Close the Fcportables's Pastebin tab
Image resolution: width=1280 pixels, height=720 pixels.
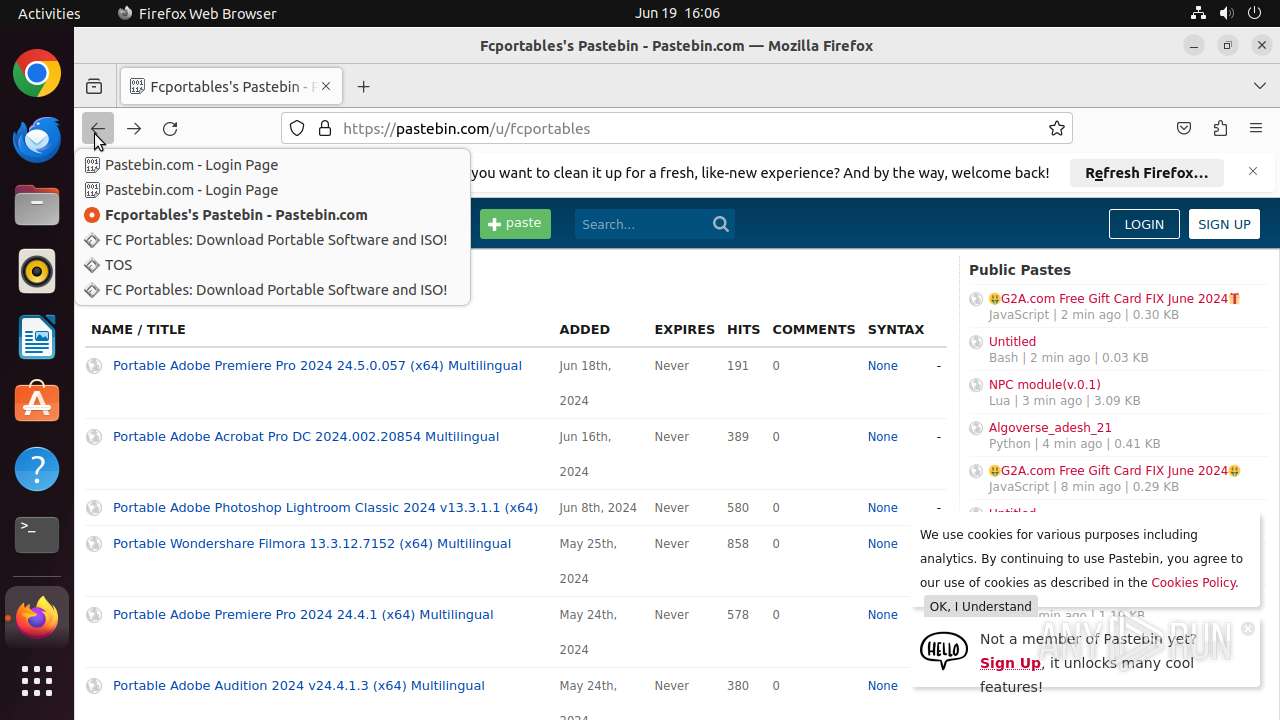(x=326, y=86)
